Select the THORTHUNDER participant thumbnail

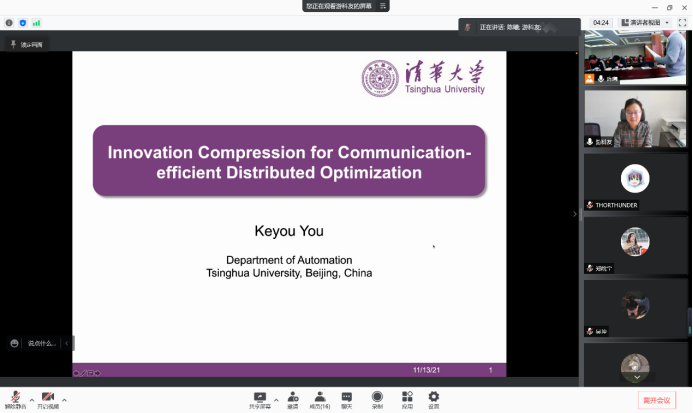click(635, 182)
